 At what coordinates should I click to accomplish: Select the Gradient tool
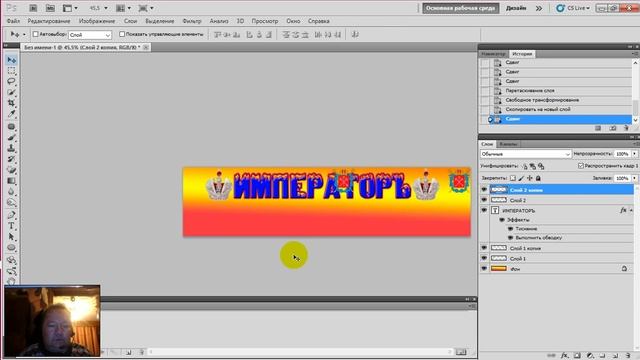pos(11,181)
